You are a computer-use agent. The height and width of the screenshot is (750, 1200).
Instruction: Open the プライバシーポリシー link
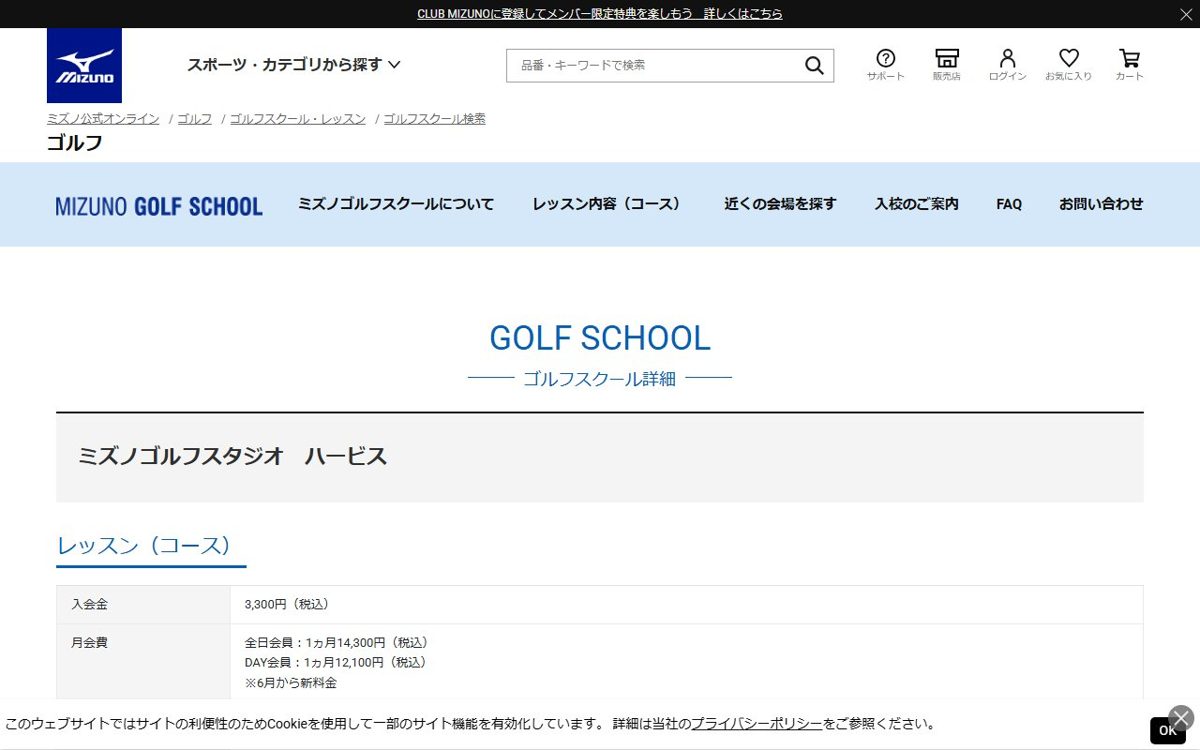[756, 724]
